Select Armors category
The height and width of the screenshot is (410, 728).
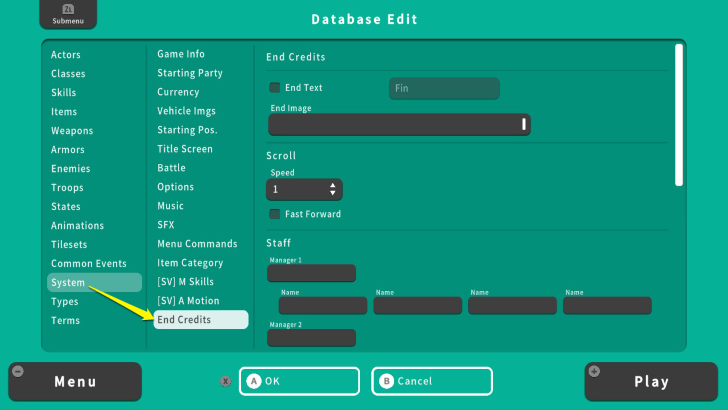pos(68,150)
